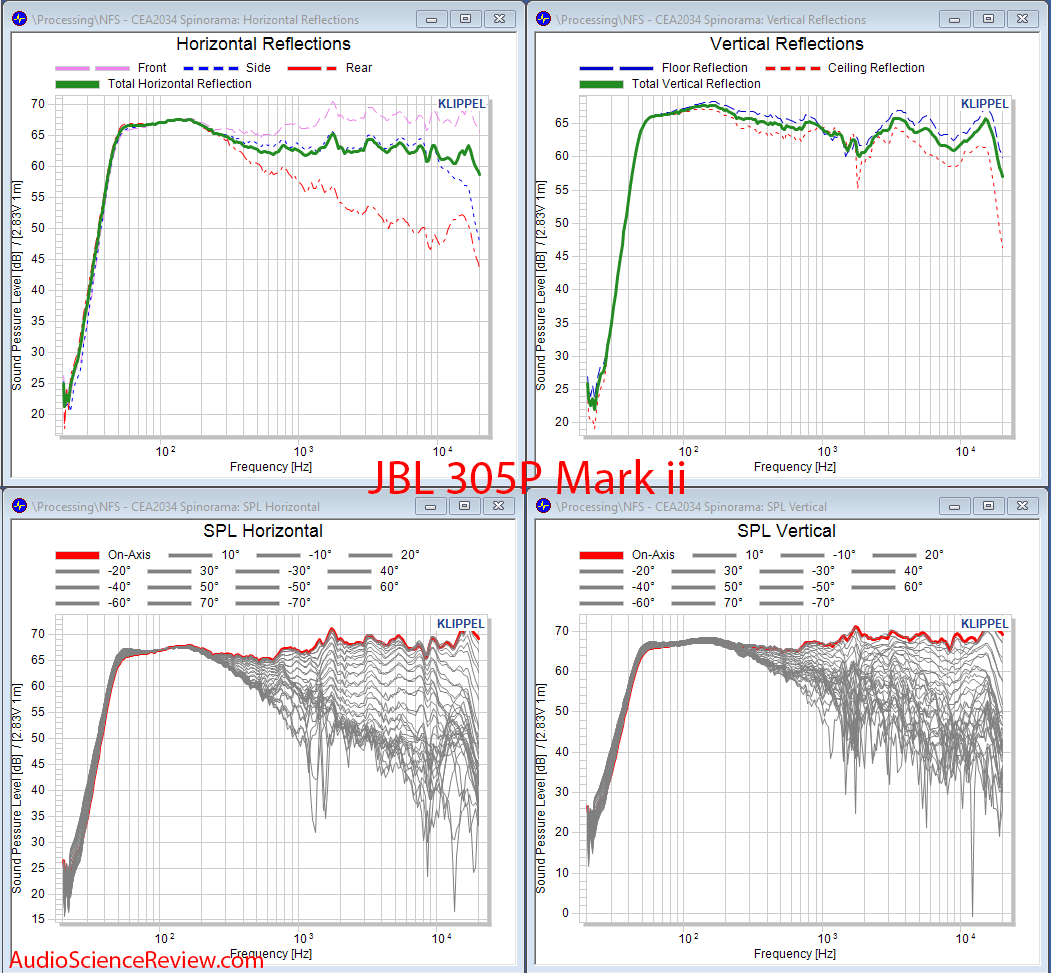Image resolution: width=1051 pixels, height=973 pixels.
Task: Click the 60° legend label in SPL Horizontal window
Action: 389,587
